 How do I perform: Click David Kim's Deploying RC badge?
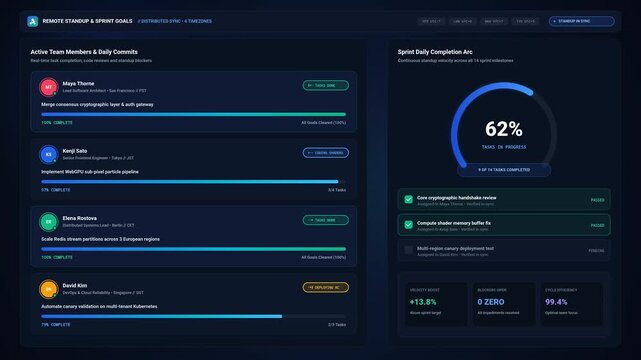pos(326,287)
